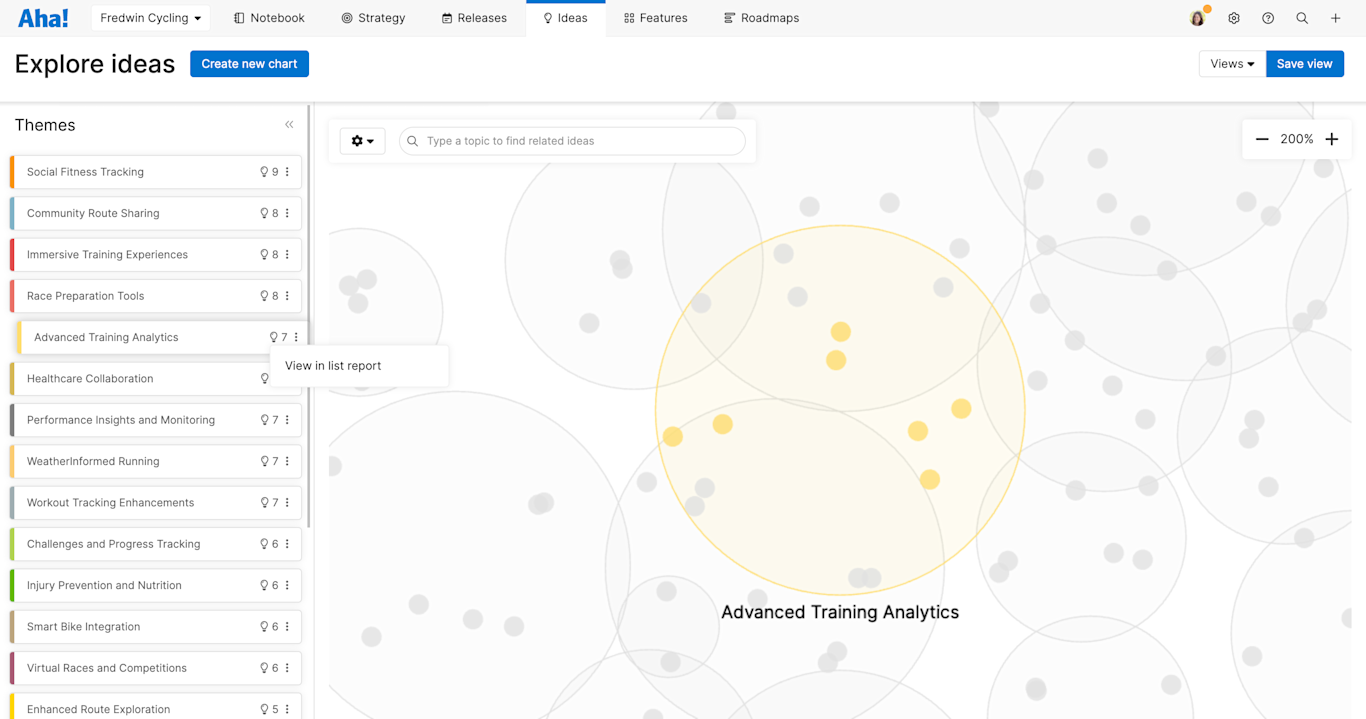Click the Advanced Training Analytics chart label
Viewport: 1366px width, 719px height.
click(840, 612)
